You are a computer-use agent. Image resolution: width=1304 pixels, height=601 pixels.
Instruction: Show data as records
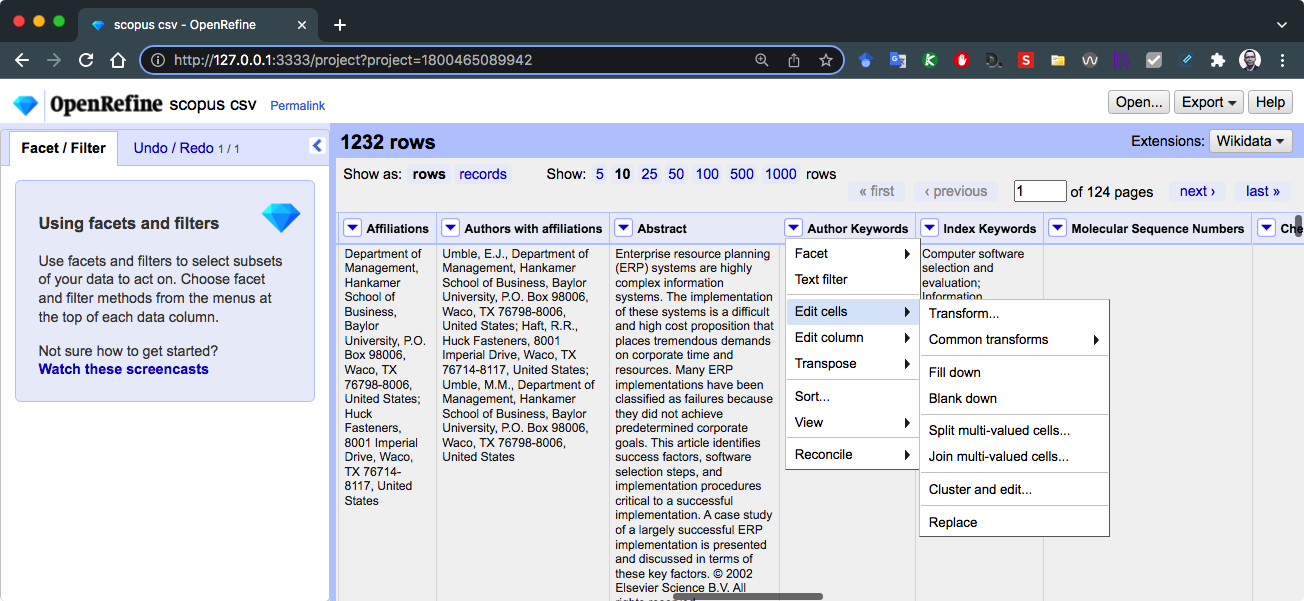click(x=483, y=174)
